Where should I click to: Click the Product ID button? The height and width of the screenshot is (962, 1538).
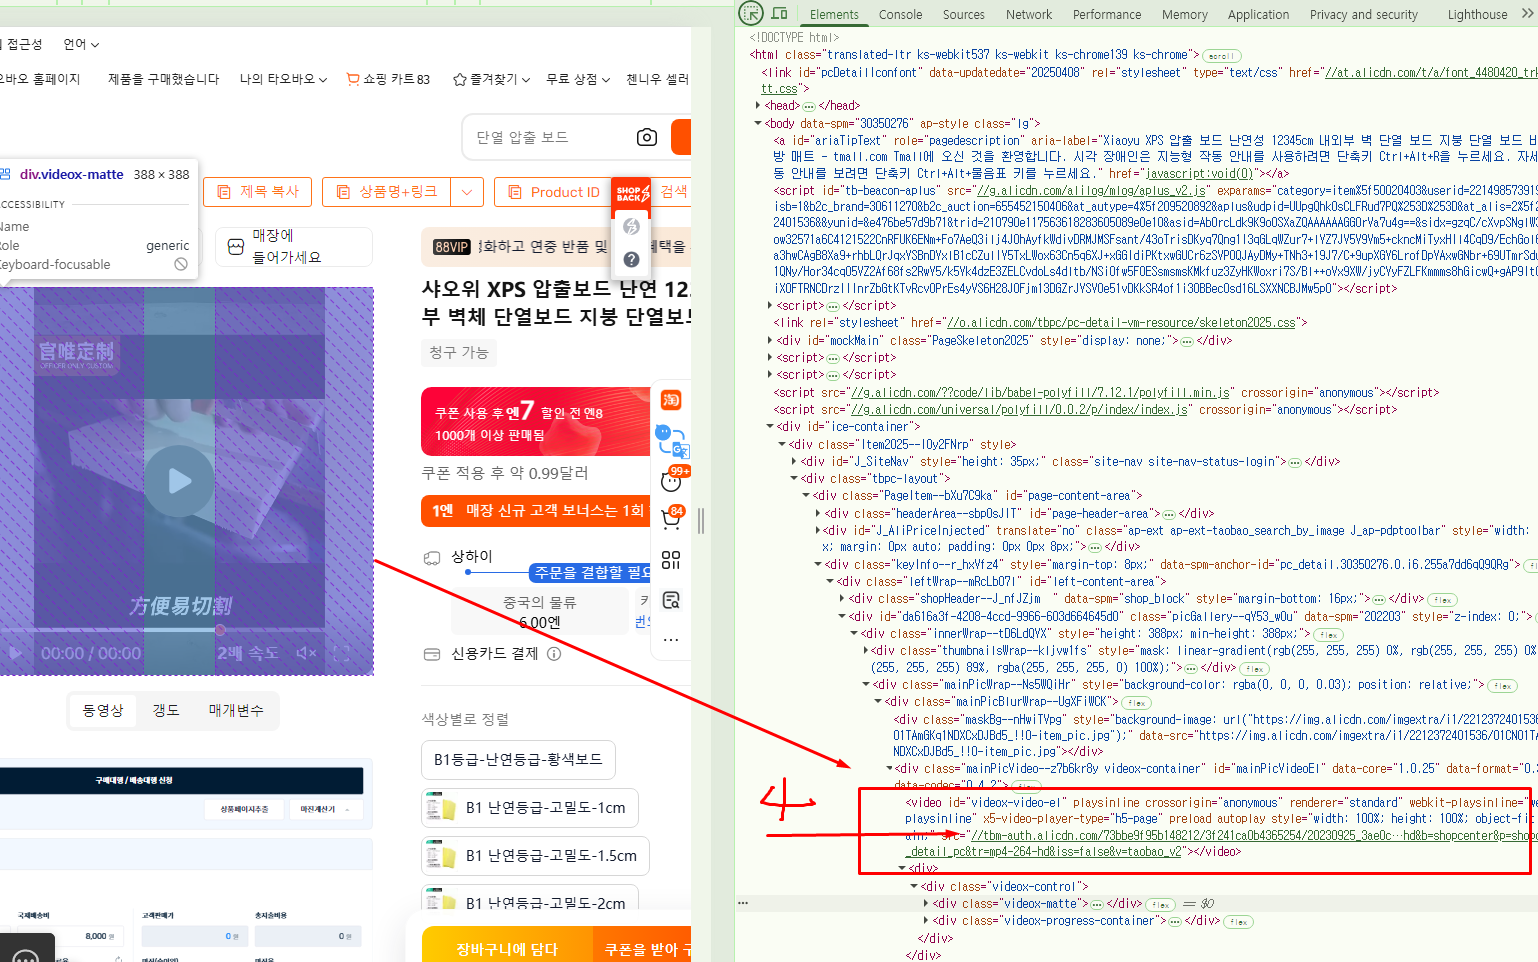click(553, 192)
